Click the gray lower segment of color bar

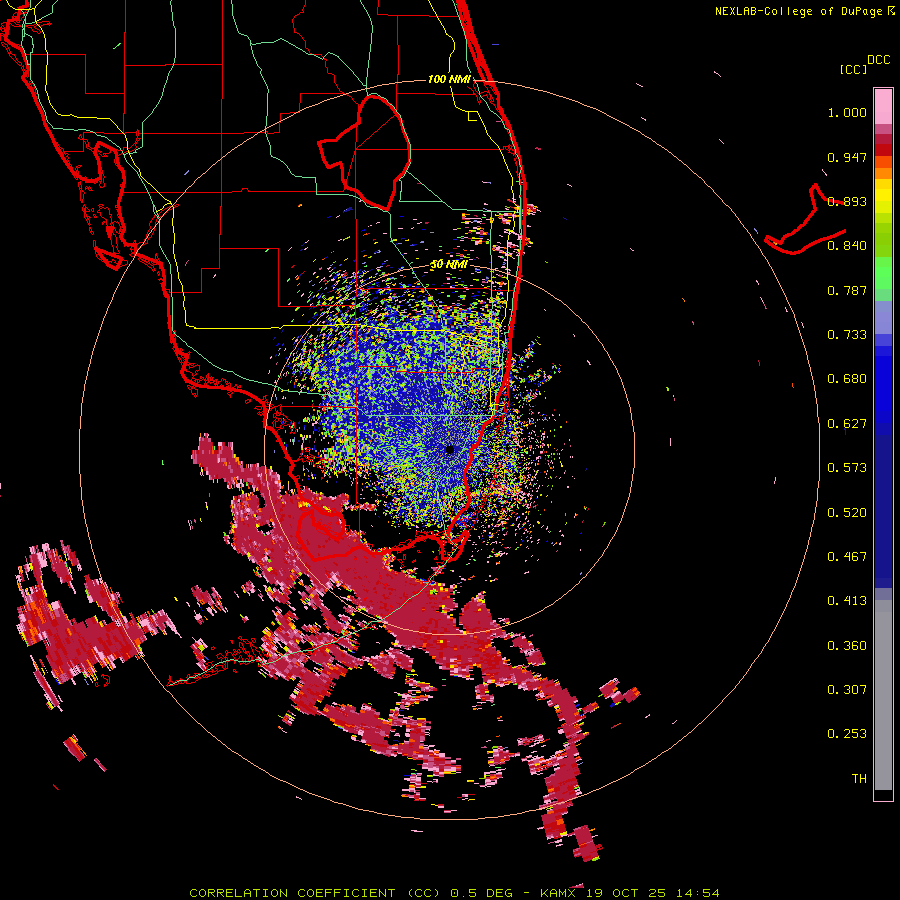pos(883,695)
